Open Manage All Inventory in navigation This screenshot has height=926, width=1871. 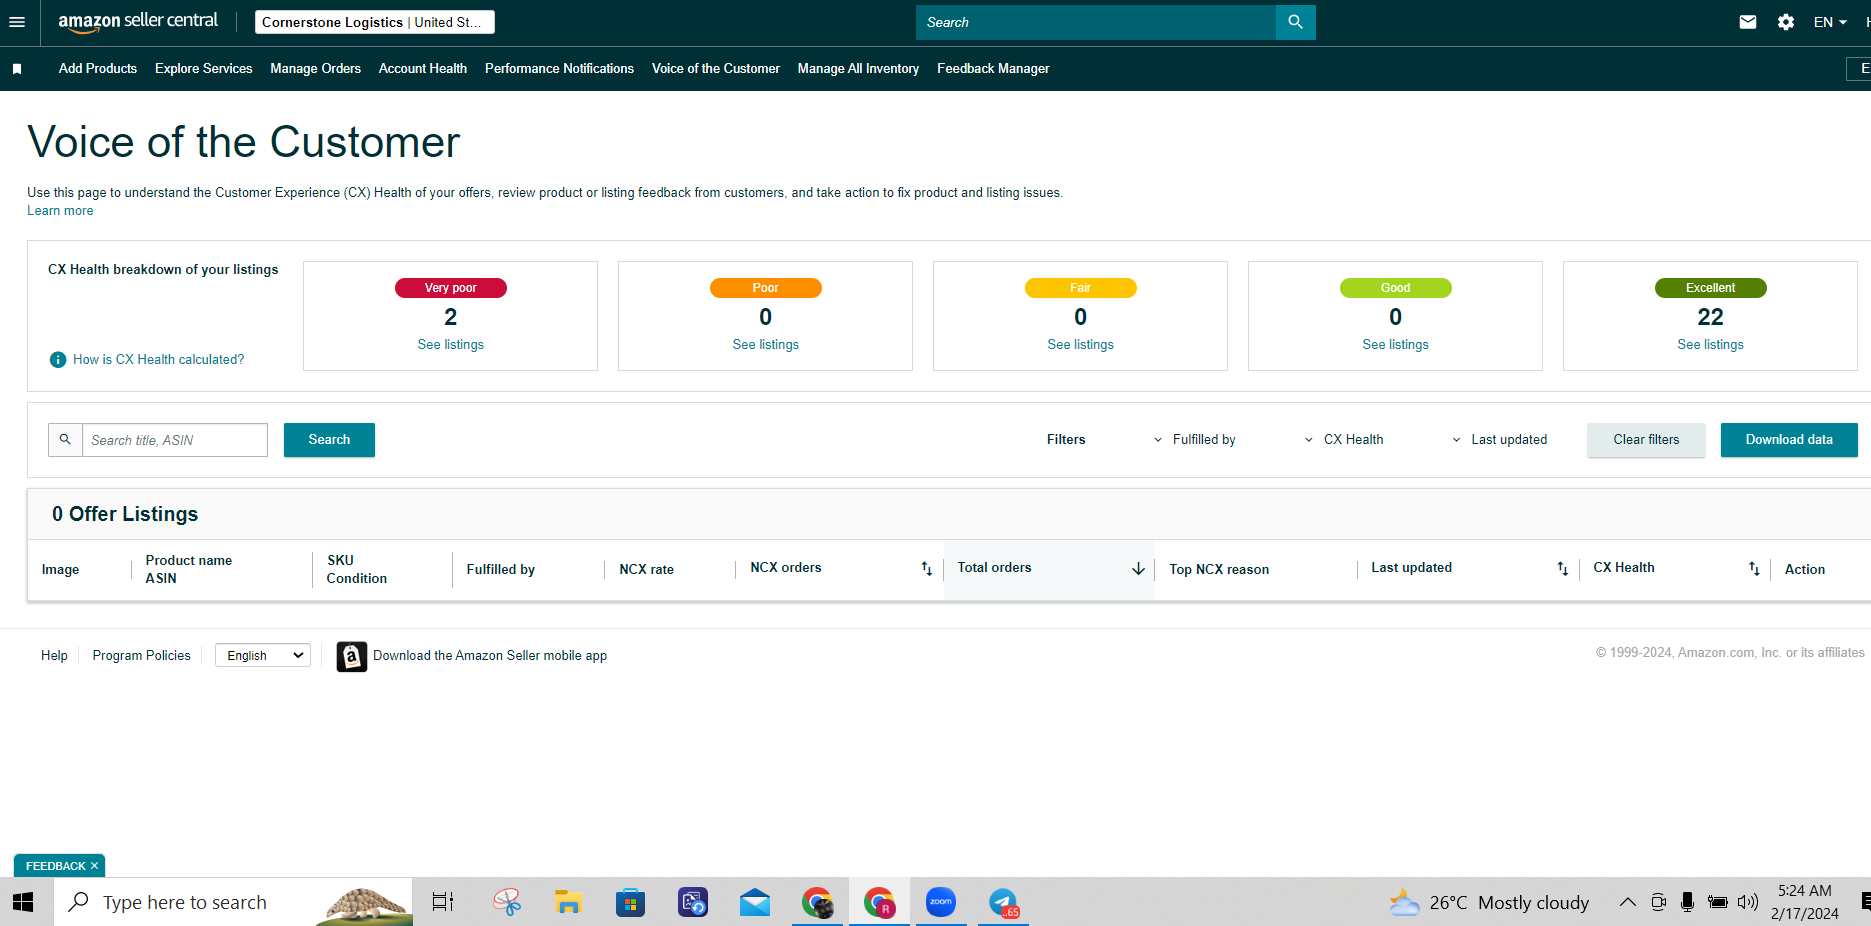point(858,69)
